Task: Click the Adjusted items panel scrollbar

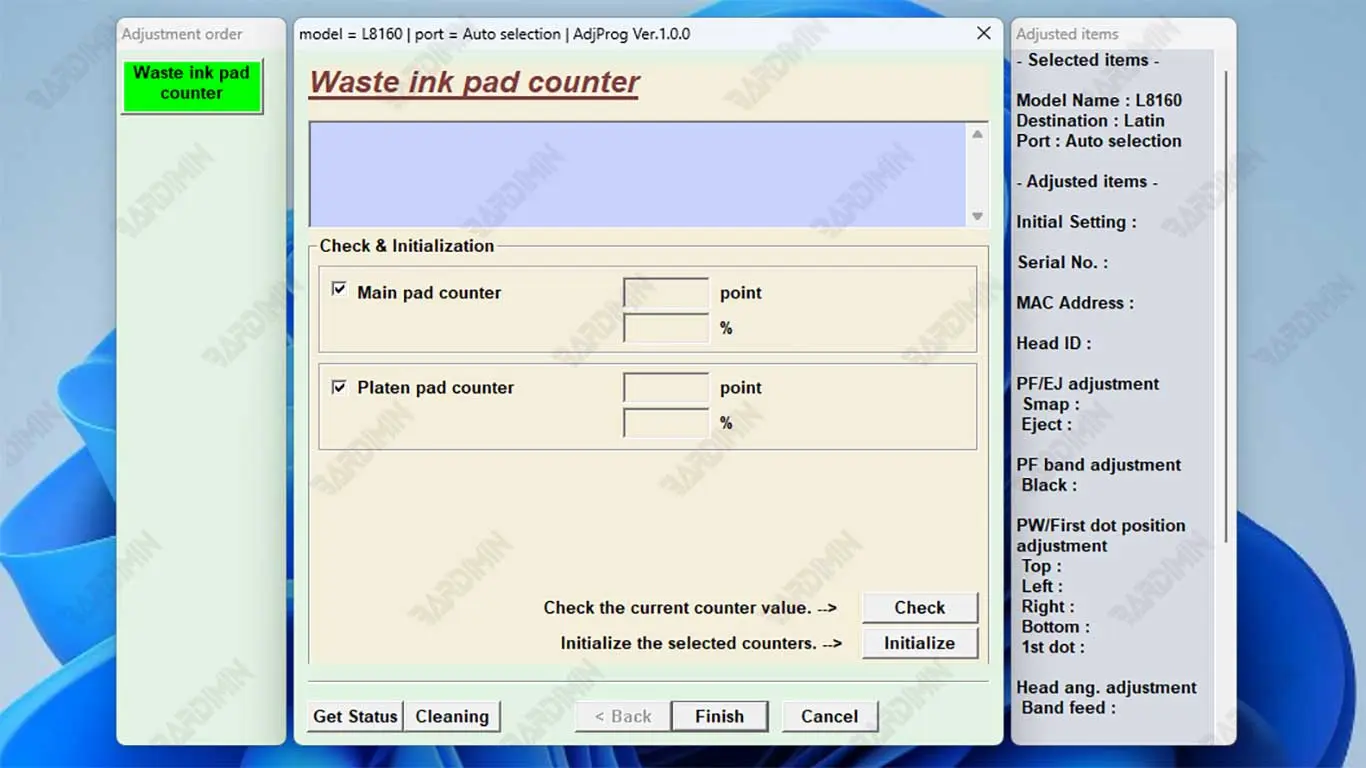Action: 1226,300
